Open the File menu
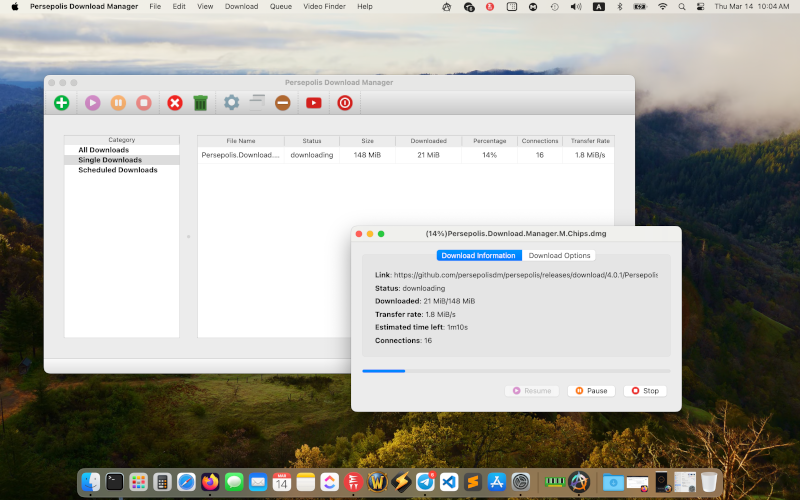 155,7
